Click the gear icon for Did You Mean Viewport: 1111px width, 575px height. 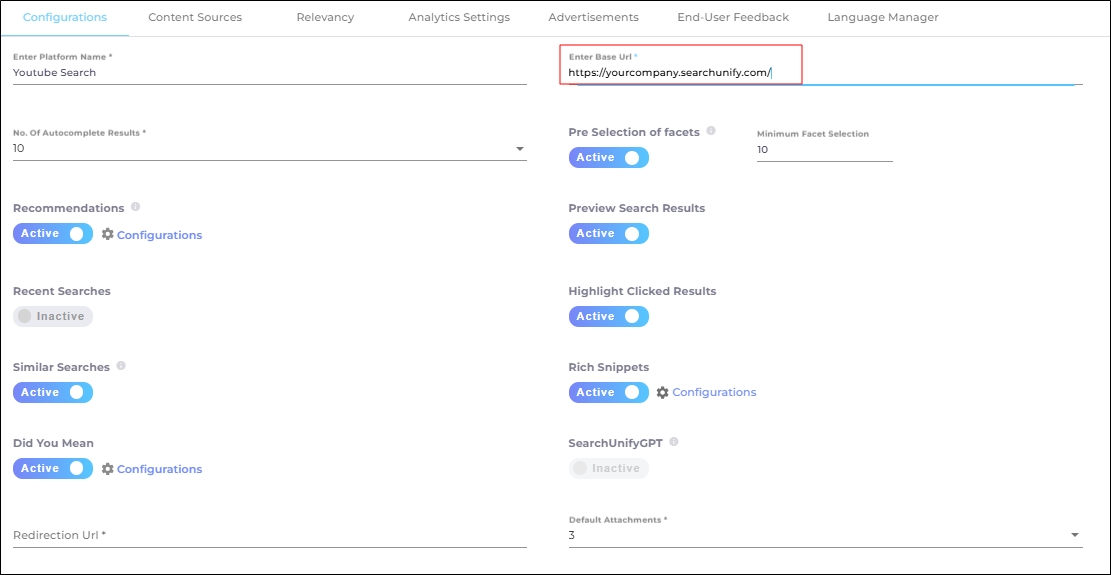coord(108,468)
